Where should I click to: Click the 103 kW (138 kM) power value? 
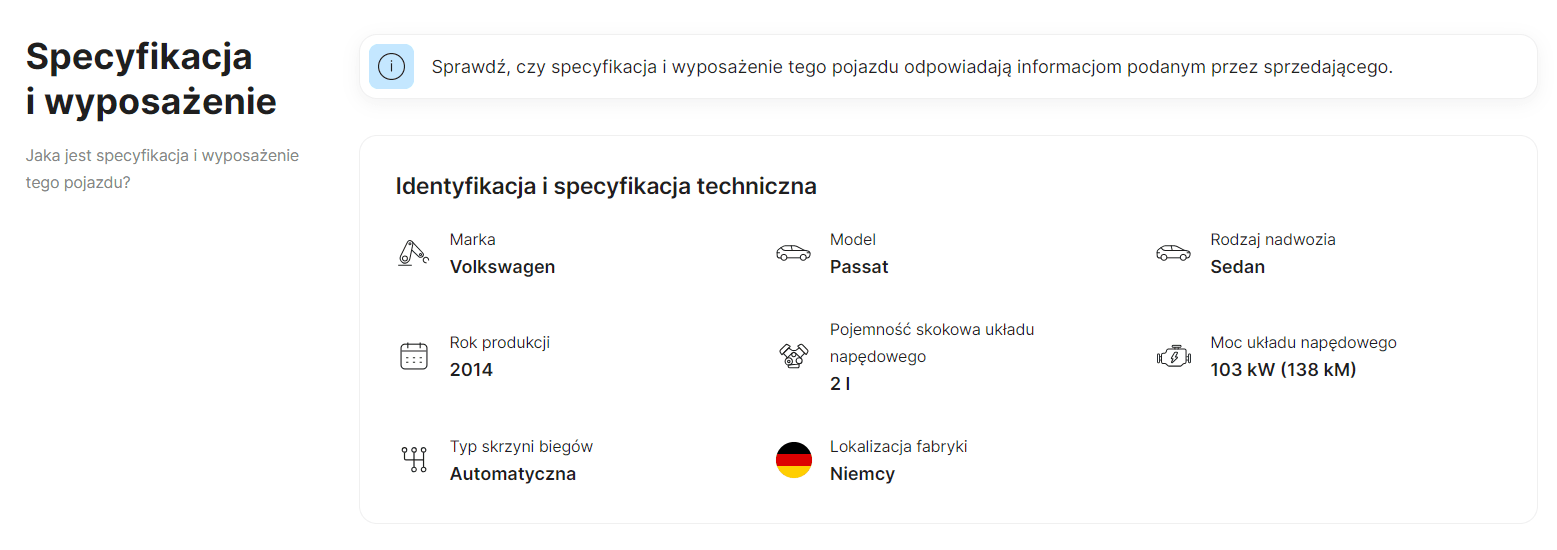pos(1283,370)
